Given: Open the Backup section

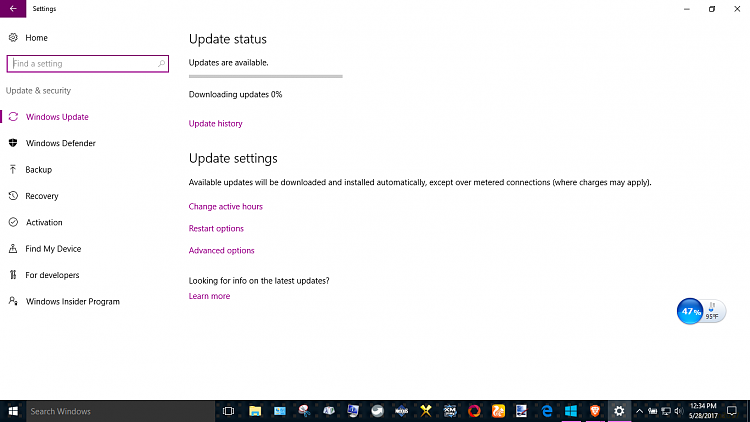Looking at the screenshot, I should (39, 169).
